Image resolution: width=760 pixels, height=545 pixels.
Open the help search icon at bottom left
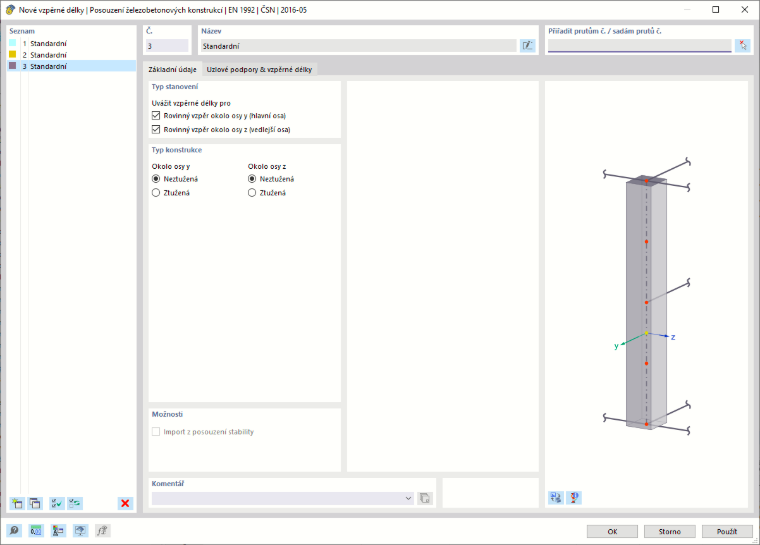(14, 531)
